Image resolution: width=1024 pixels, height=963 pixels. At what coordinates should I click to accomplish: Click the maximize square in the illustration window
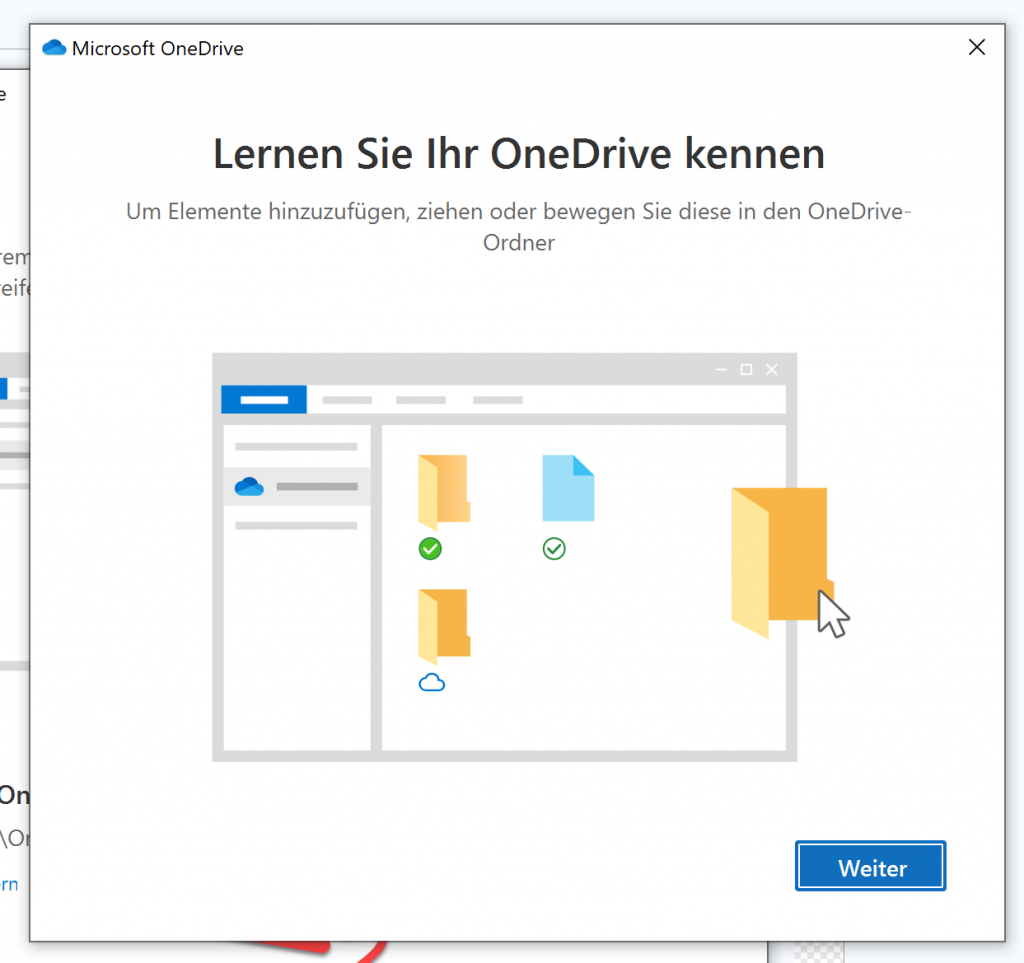746,369
